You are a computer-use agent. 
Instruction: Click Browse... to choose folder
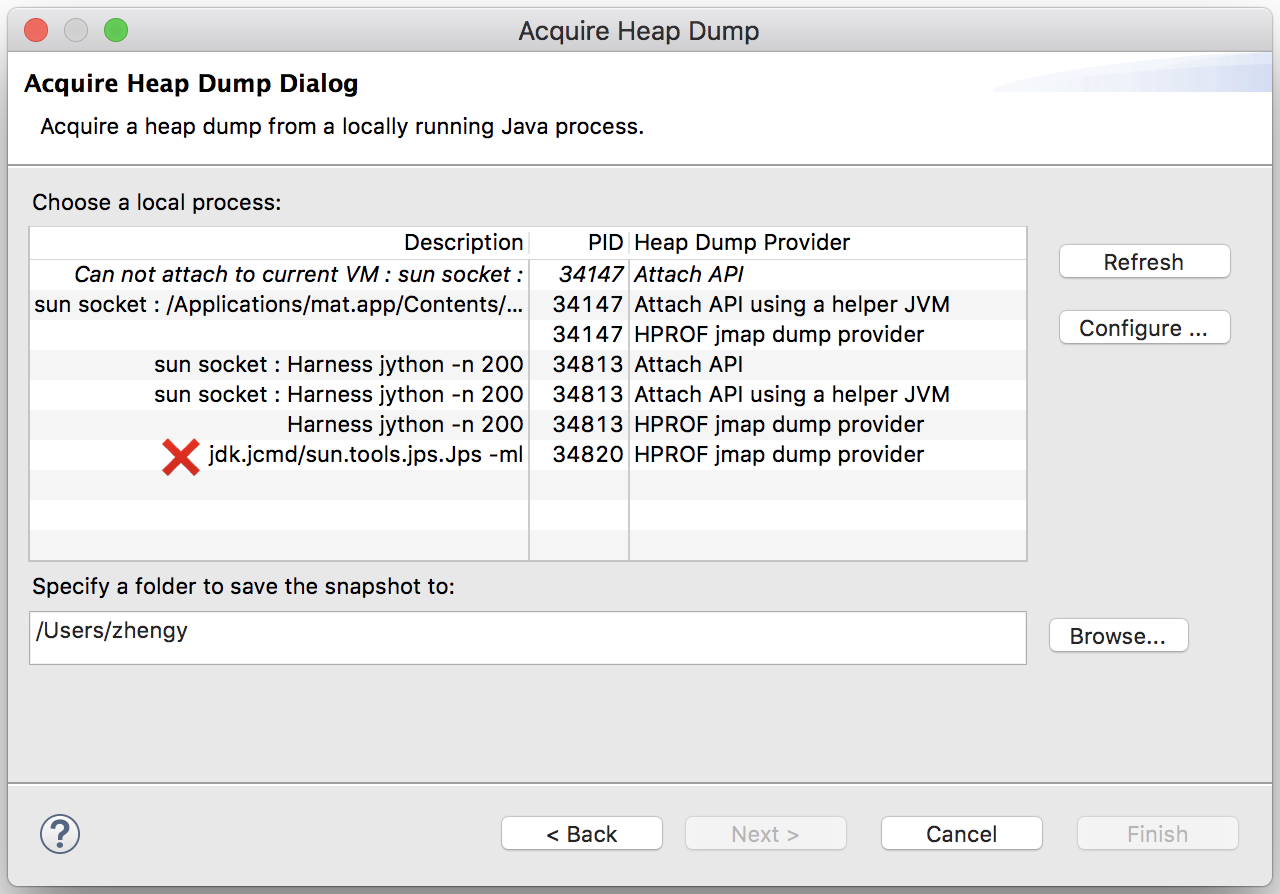(1118, 636)
